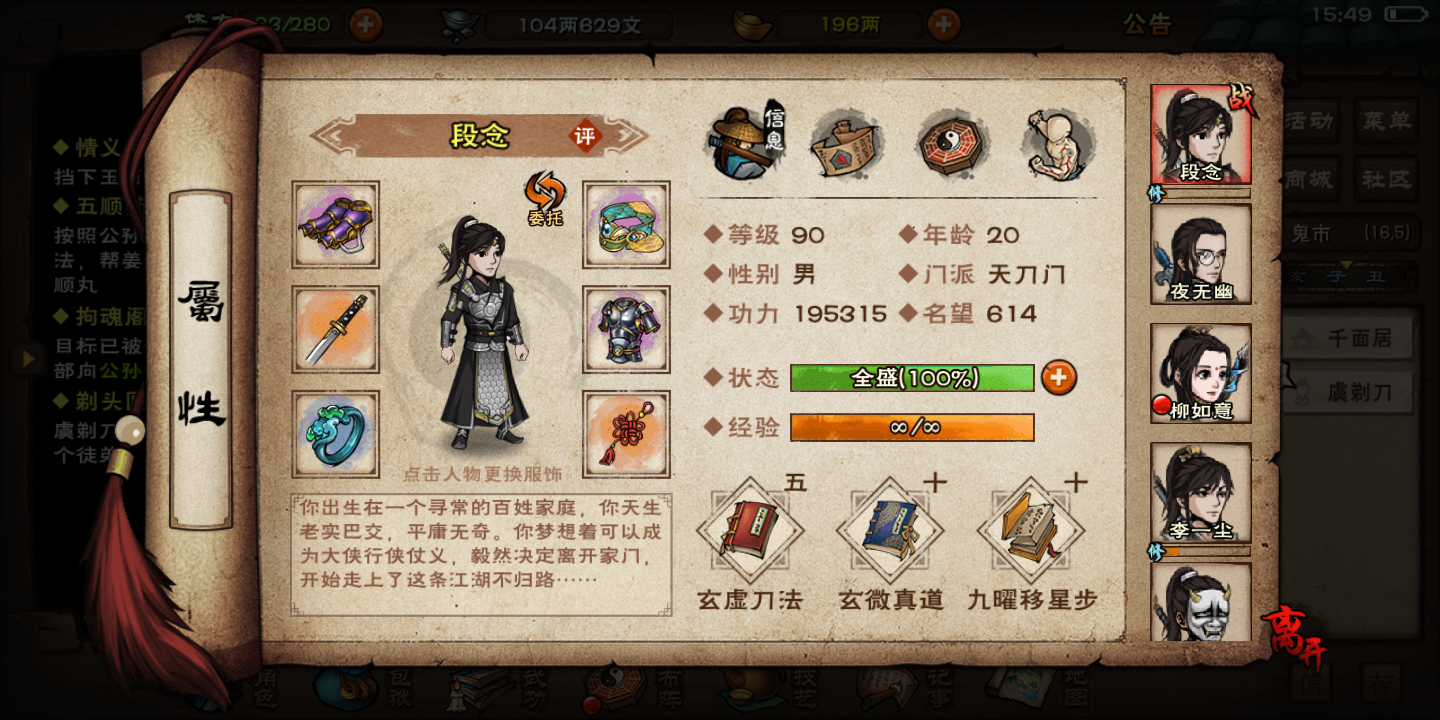Open the jade ring accessory slot
The image size is (1440, 720).
[x=336, y=435]
